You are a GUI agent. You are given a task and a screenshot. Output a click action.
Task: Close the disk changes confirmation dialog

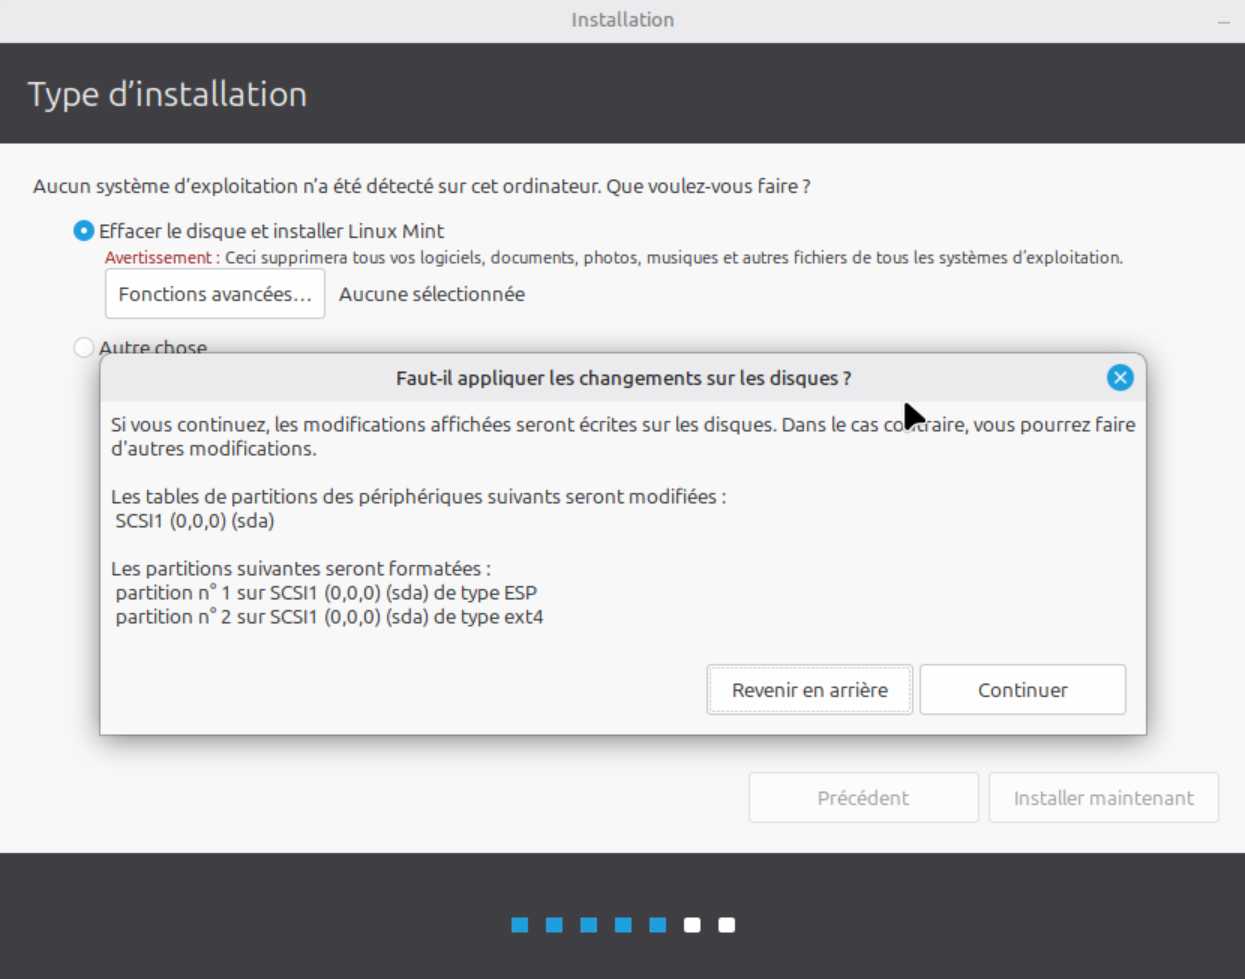tap(1120, 378)
